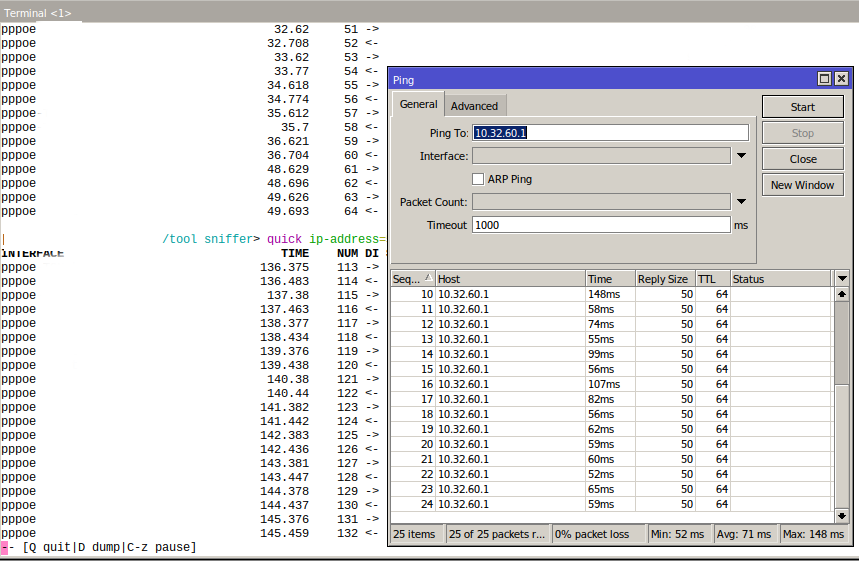Focus the Ping To address field

point(610,133)
